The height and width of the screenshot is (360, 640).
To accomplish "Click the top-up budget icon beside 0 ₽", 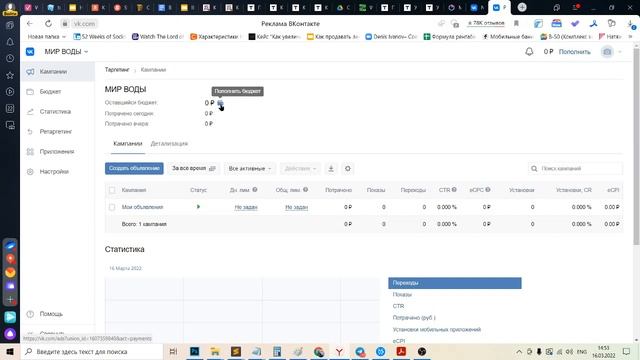I will (220, 103).
